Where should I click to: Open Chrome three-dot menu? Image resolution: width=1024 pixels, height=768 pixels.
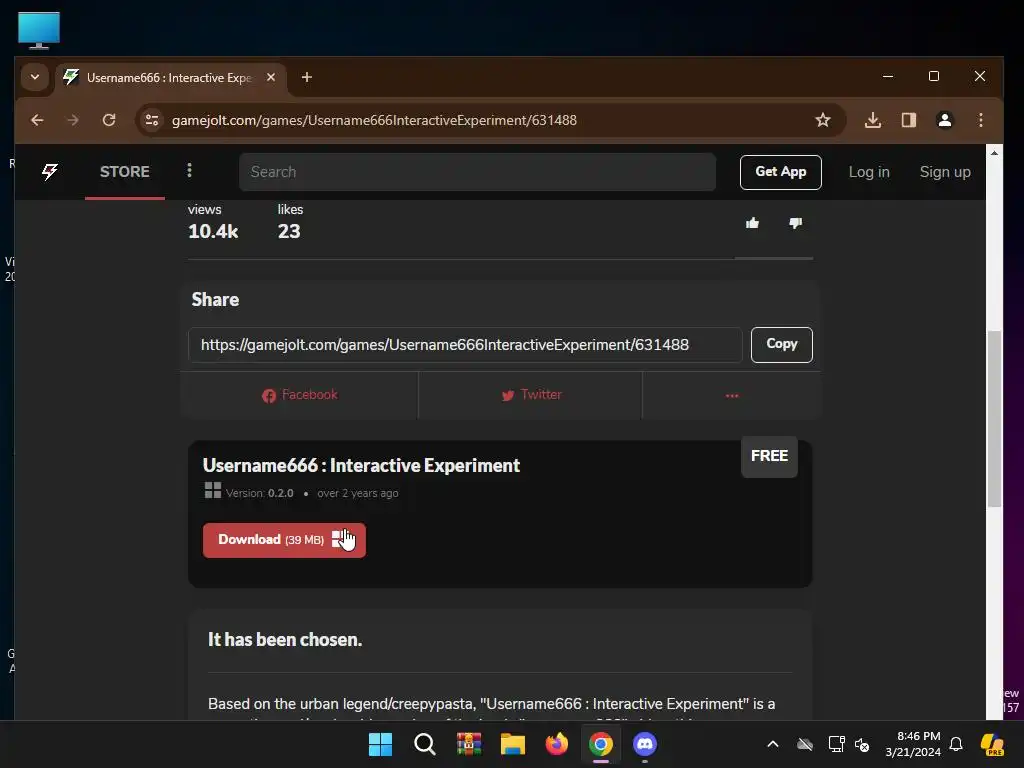pos(980,120)
